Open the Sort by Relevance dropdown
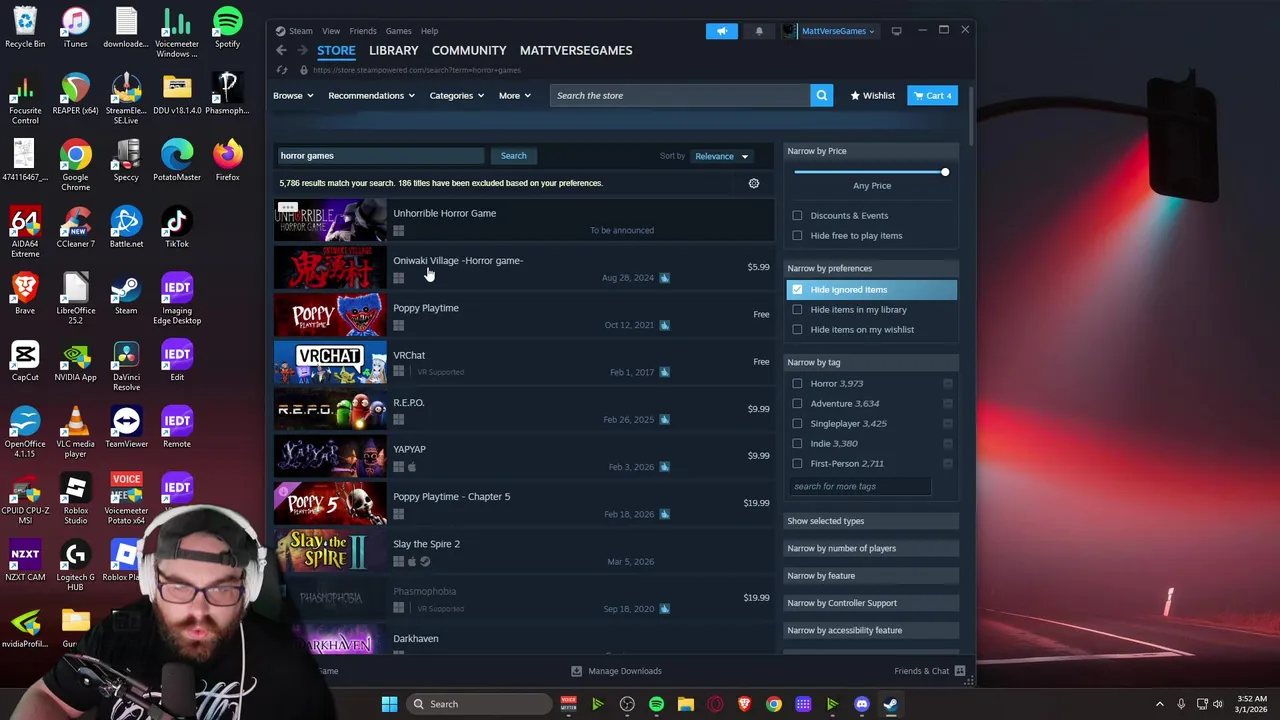Screen dimensions: 1280x720 pos(721,156)
